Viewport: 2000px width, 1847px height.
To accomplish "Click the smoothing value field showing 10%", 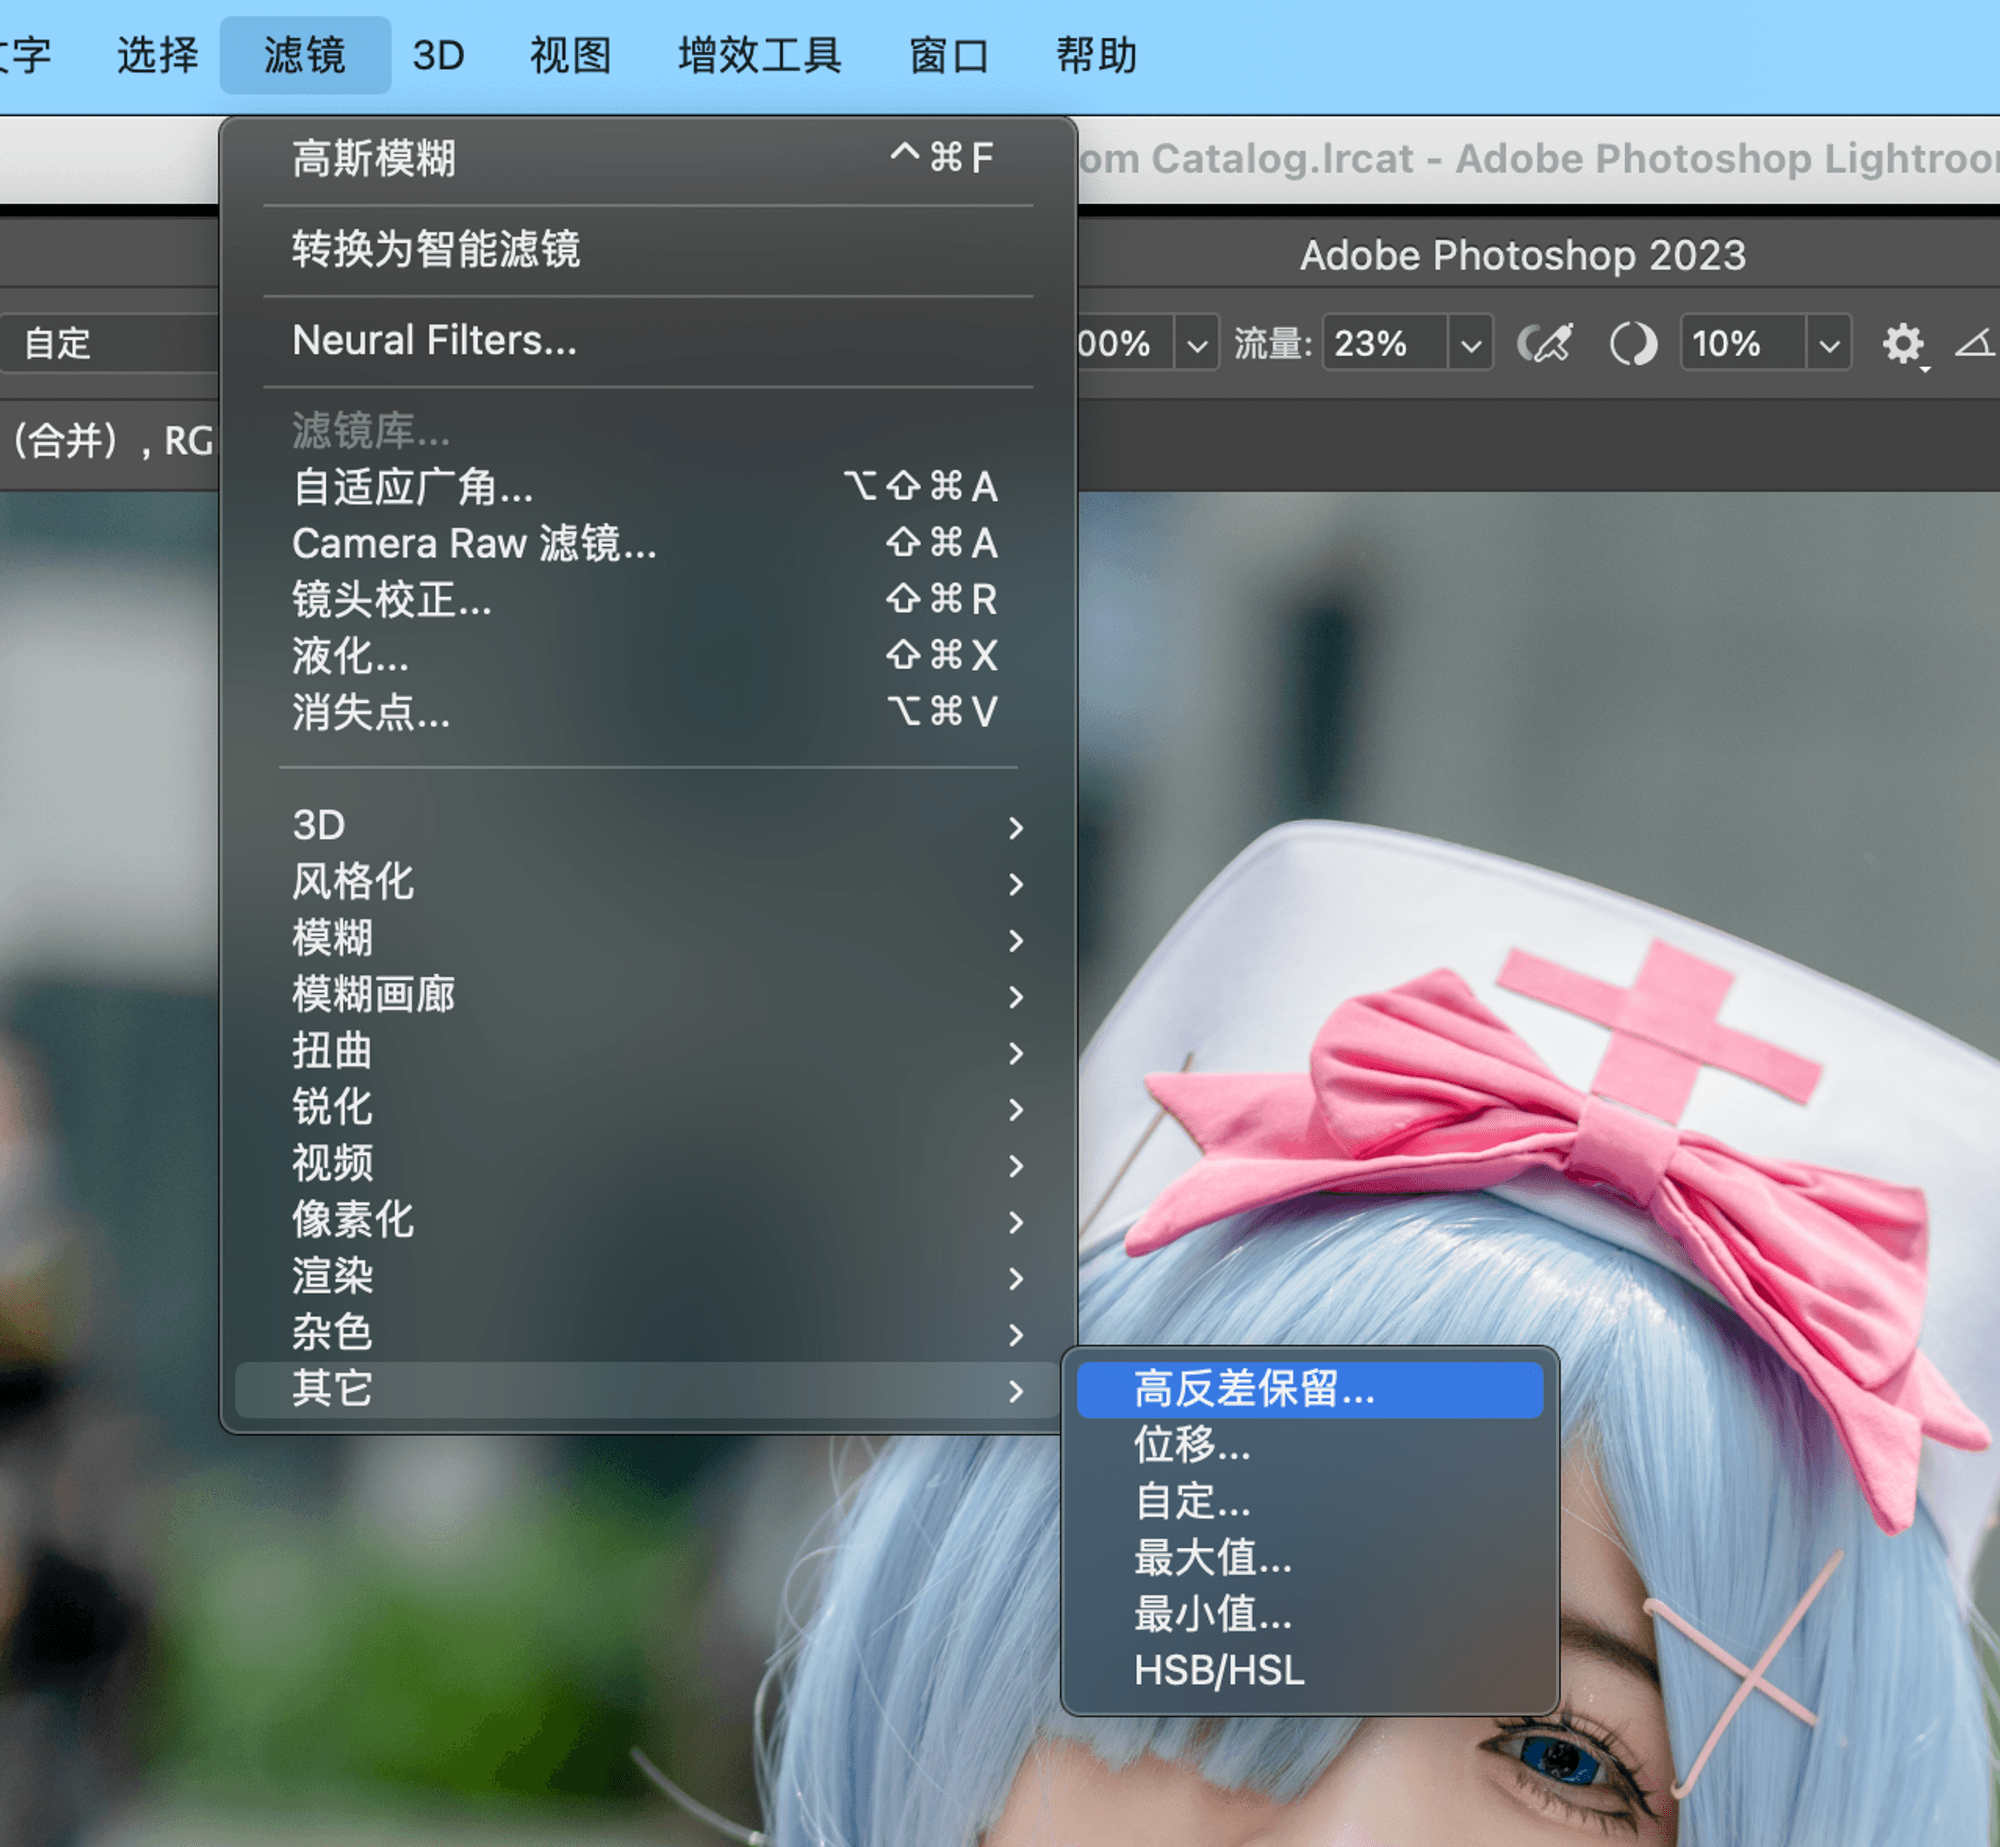I will pyautogui.click(x=1743, y=343).
